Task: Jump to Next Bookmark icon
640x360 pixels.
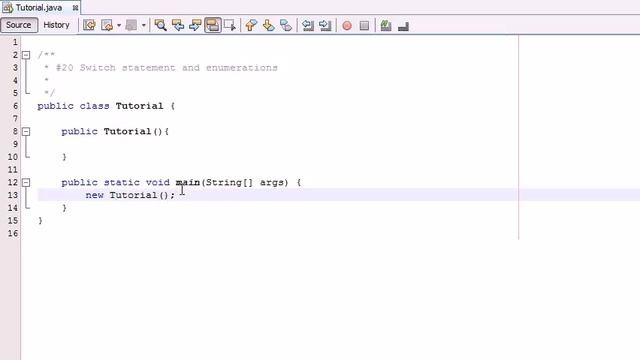Action: coord(268,25)
